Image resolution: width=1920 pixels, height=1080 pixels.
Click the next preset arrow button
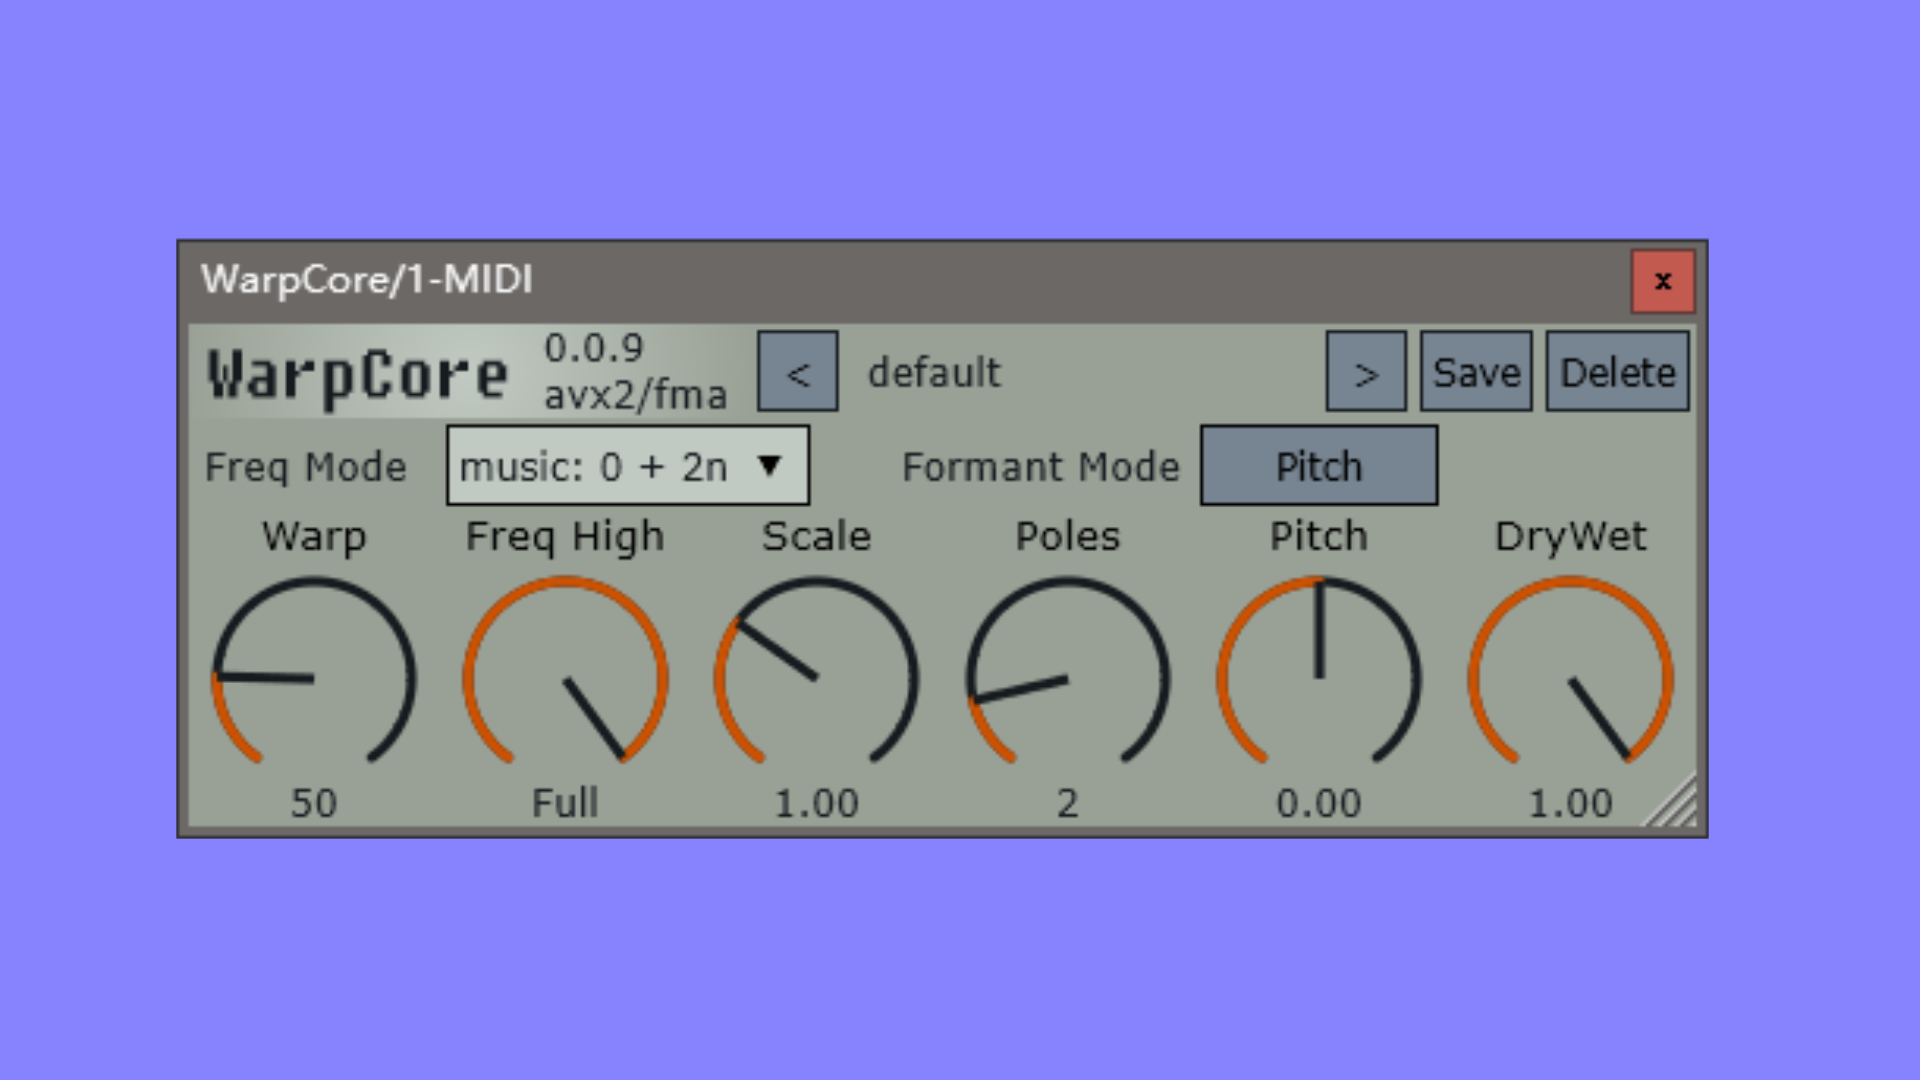1365,372
